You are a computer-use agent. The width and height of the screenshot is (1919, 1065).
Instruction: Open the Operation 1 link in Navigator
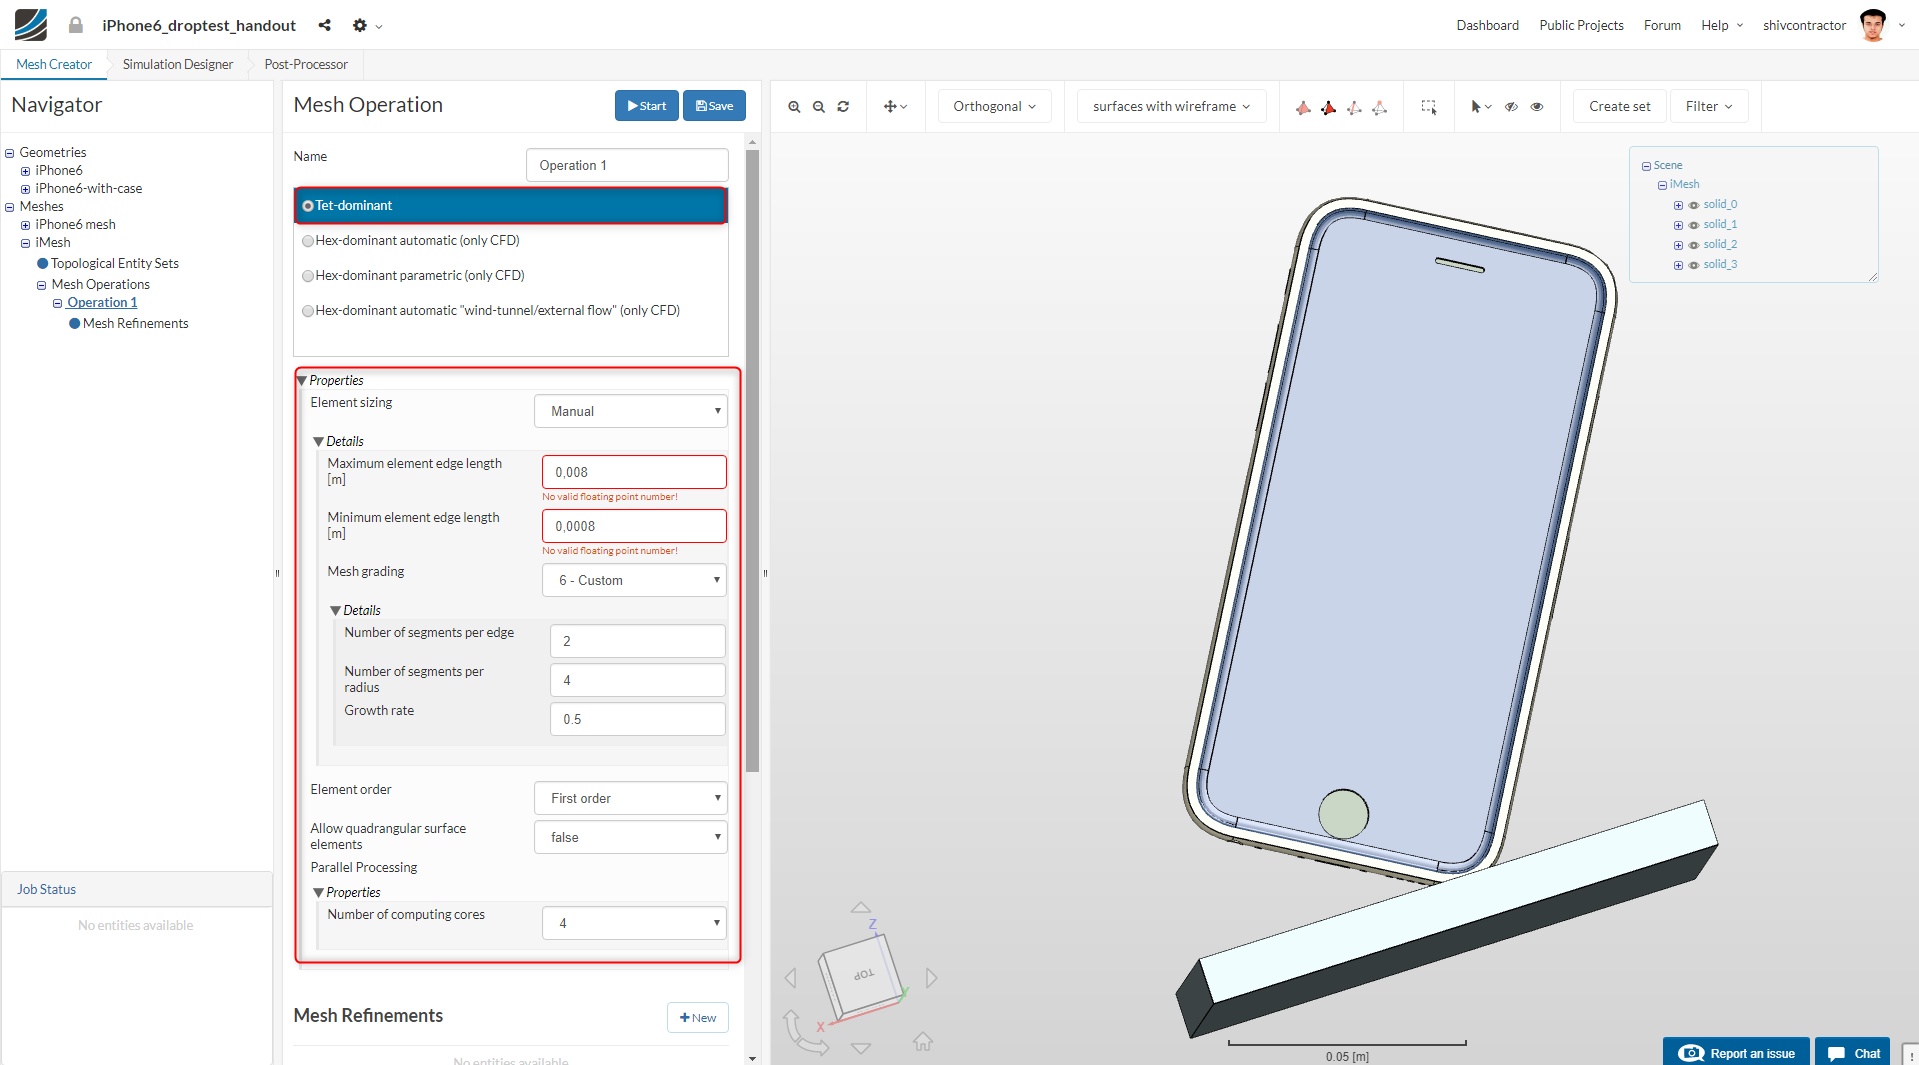click(x=102, y=303)
